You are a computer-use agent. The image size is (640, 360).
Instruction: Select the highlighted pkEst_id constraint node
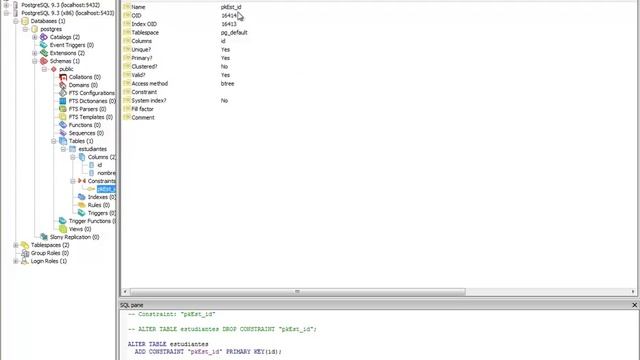[106, 189]
